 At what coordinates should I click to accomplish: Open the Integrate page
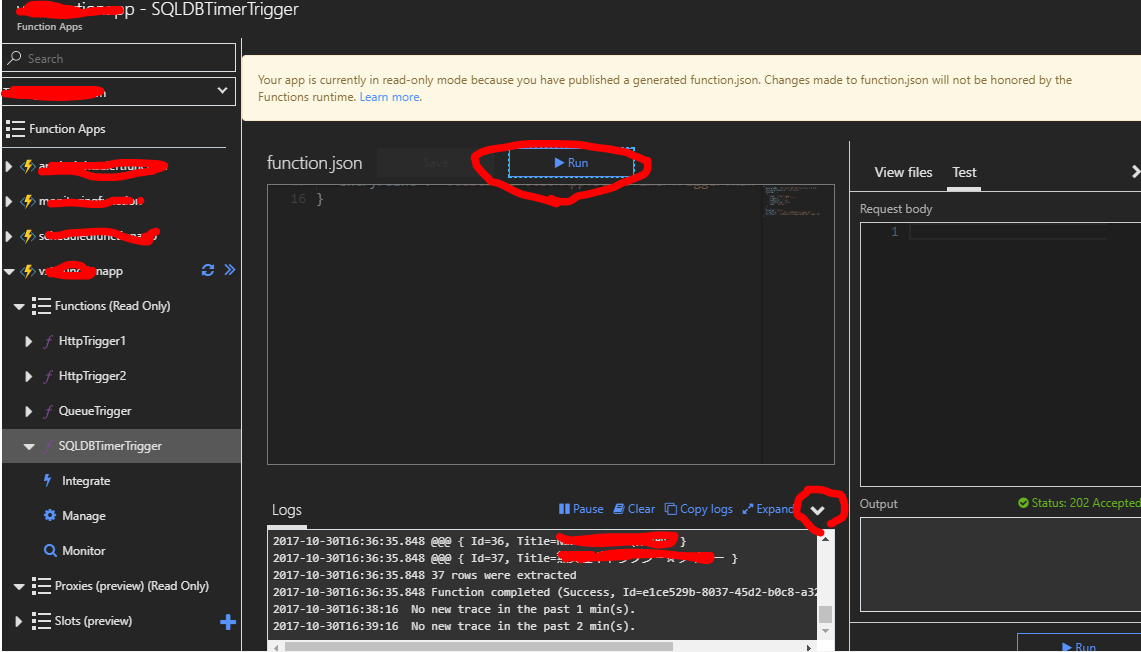[86, 481]
